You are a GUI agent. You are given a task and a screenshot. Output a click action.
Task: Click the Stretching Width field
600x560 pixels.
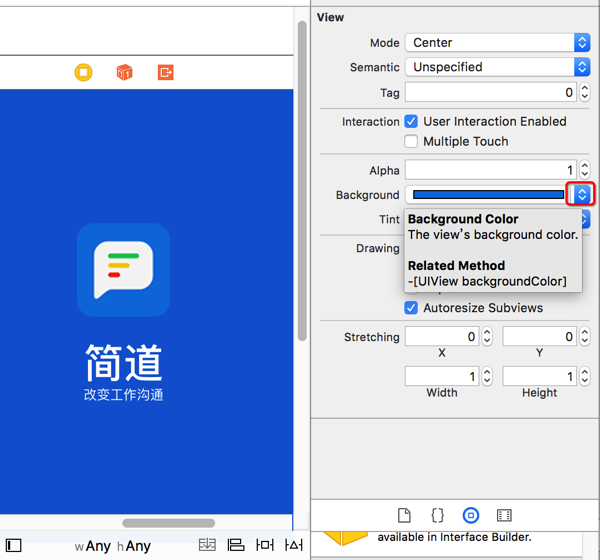tap(442, 376)
